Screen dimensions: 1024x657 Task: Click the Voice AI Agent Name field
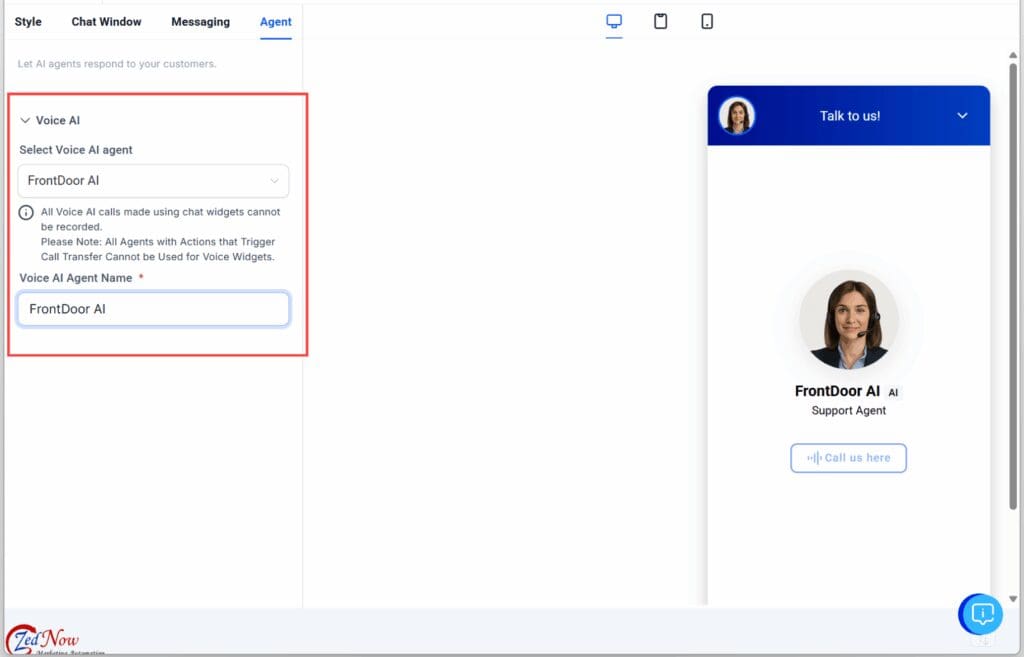[x=152, y=309]
